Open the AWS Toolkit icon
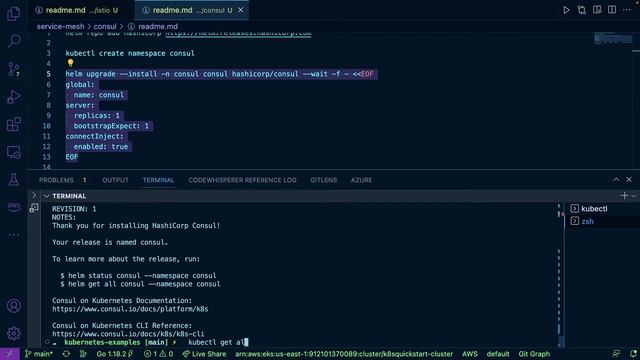This screenshot has width=640, height=360. (14, 207)
